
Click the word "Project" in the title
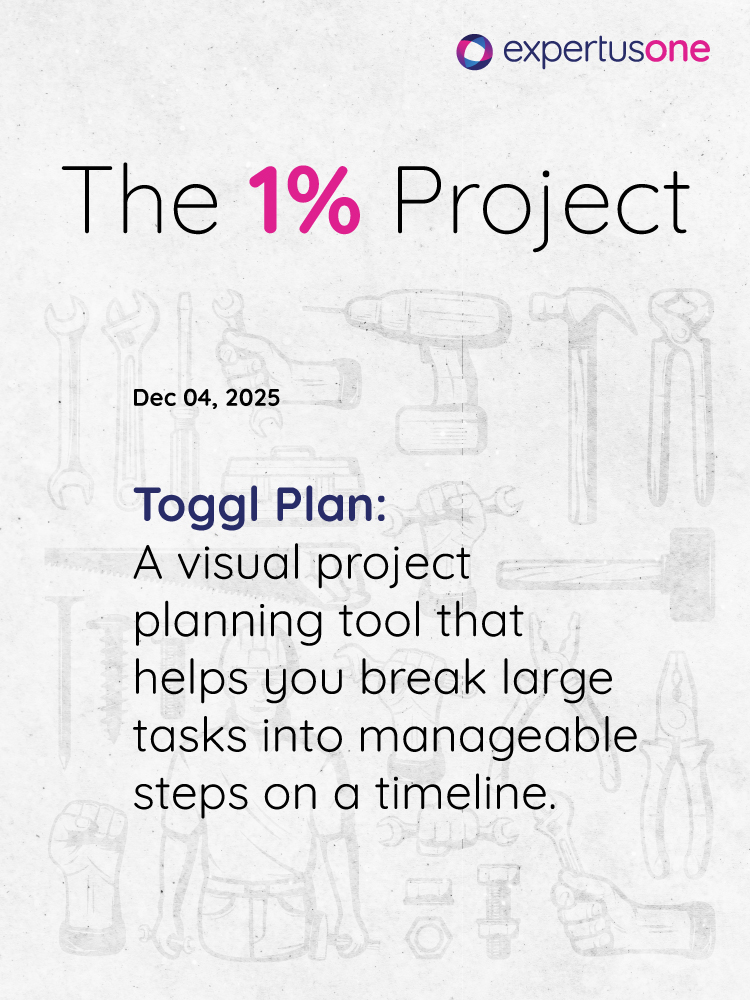540,200
